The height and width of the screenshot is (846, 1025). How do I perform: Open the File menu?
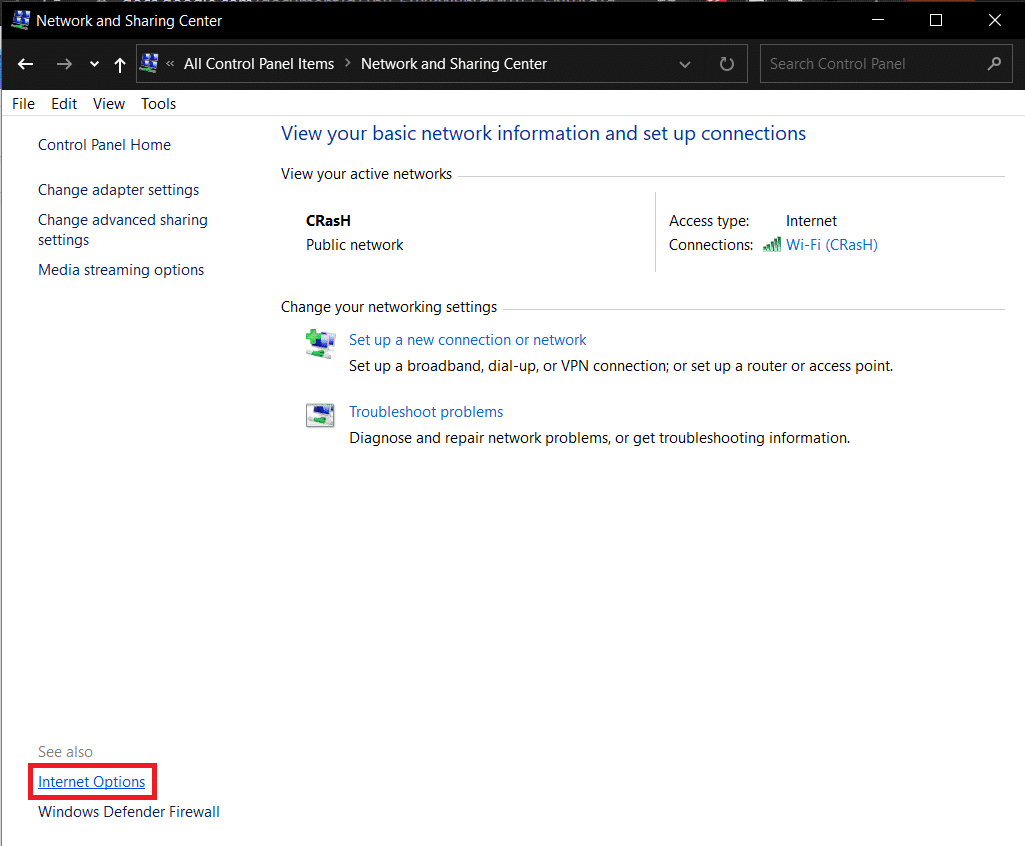point(23,104)
